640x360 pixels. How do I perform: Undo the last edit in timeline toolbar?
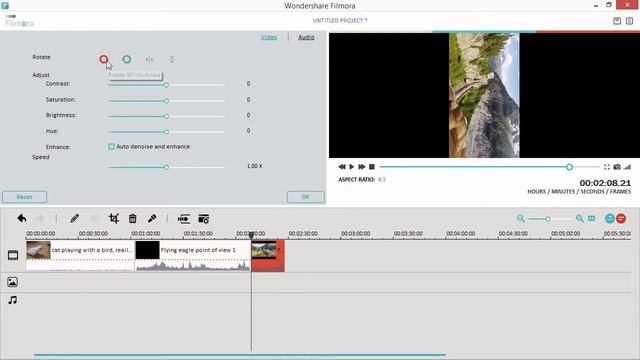pyautogui.click(x=22, y=218)
